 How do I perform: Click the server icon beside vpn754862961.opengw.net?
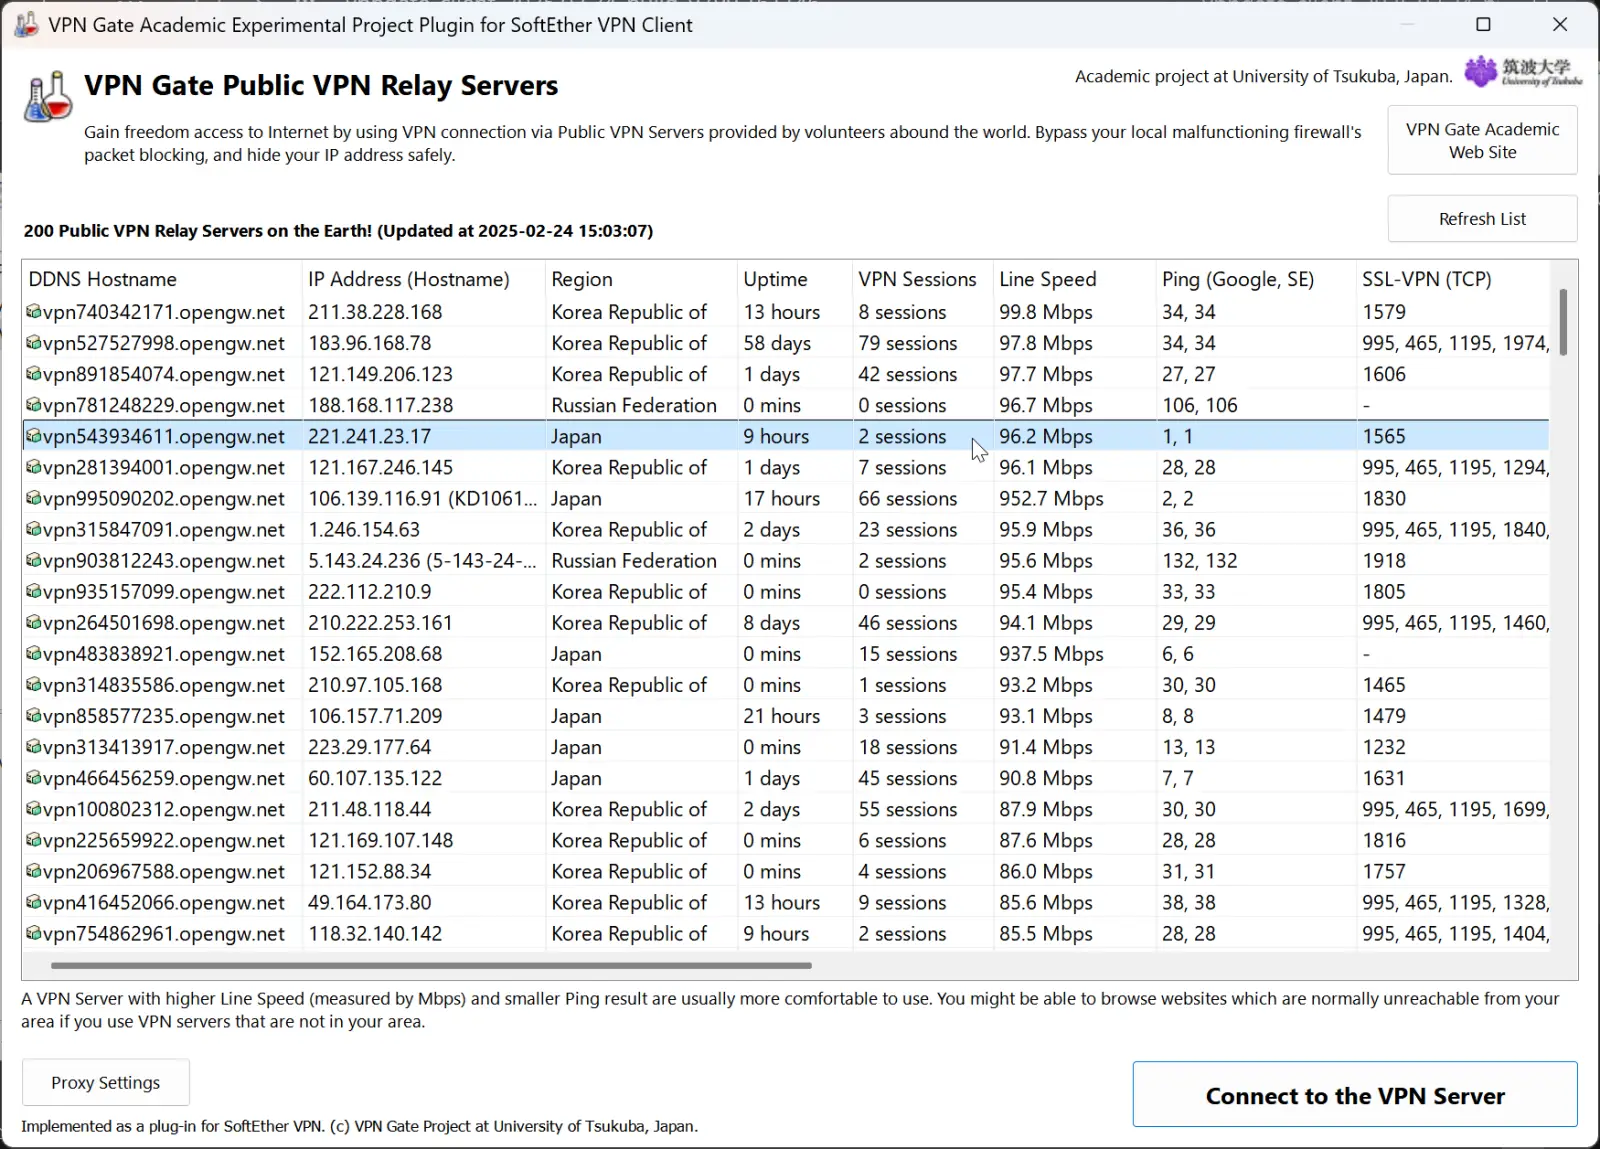point(34,932)
